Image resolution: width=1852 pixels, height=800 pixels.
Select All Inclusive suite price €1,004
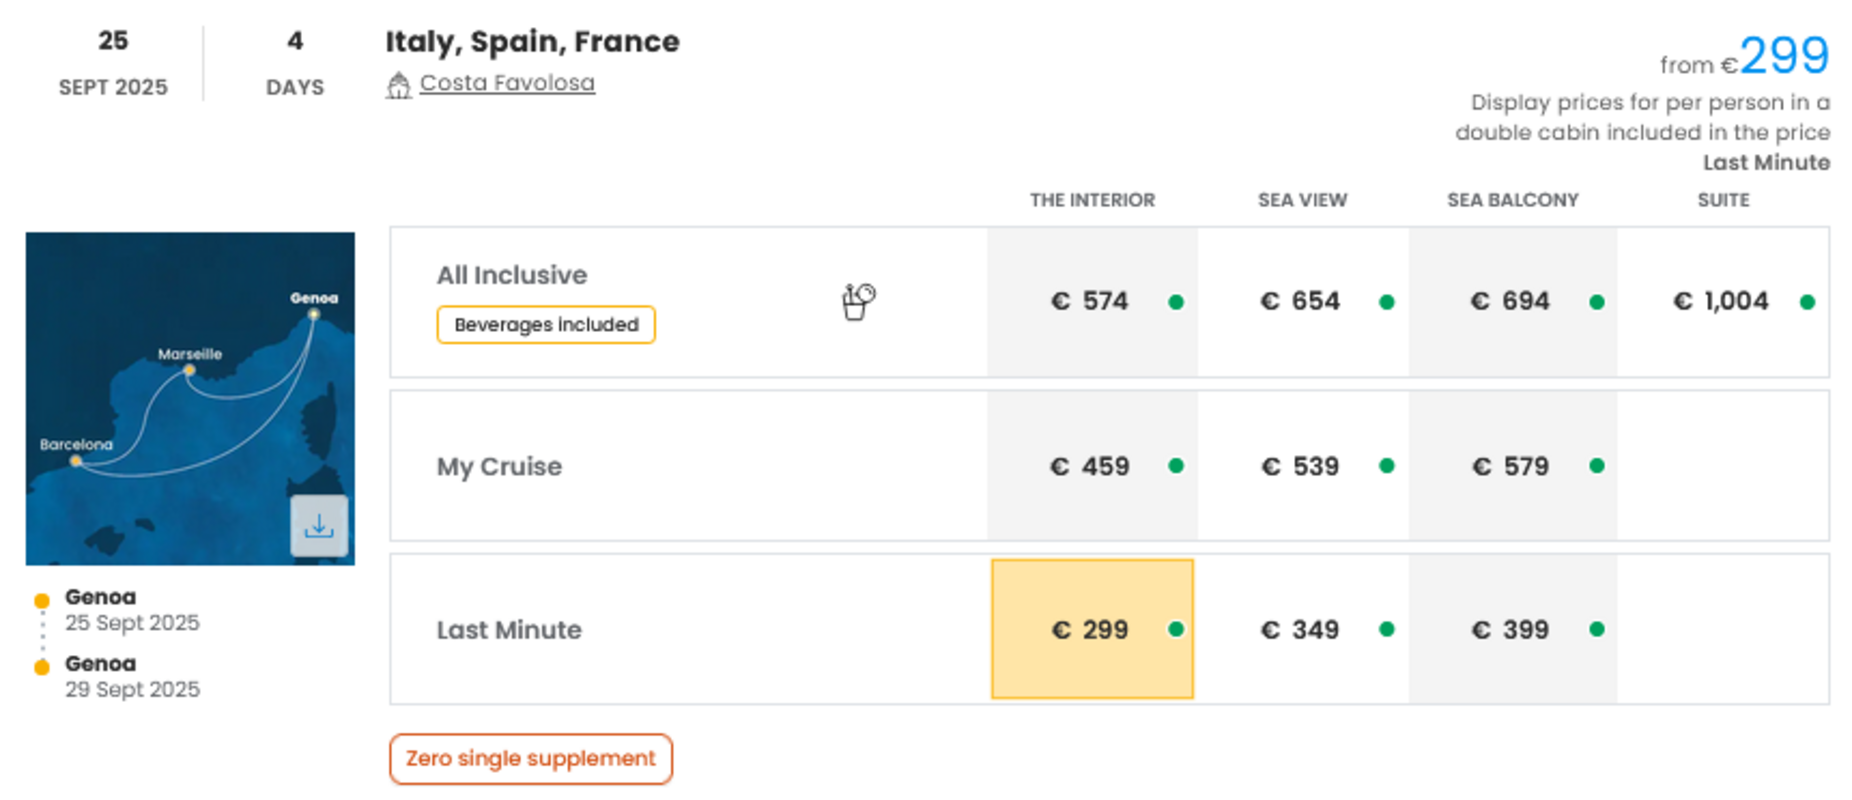1722,302
